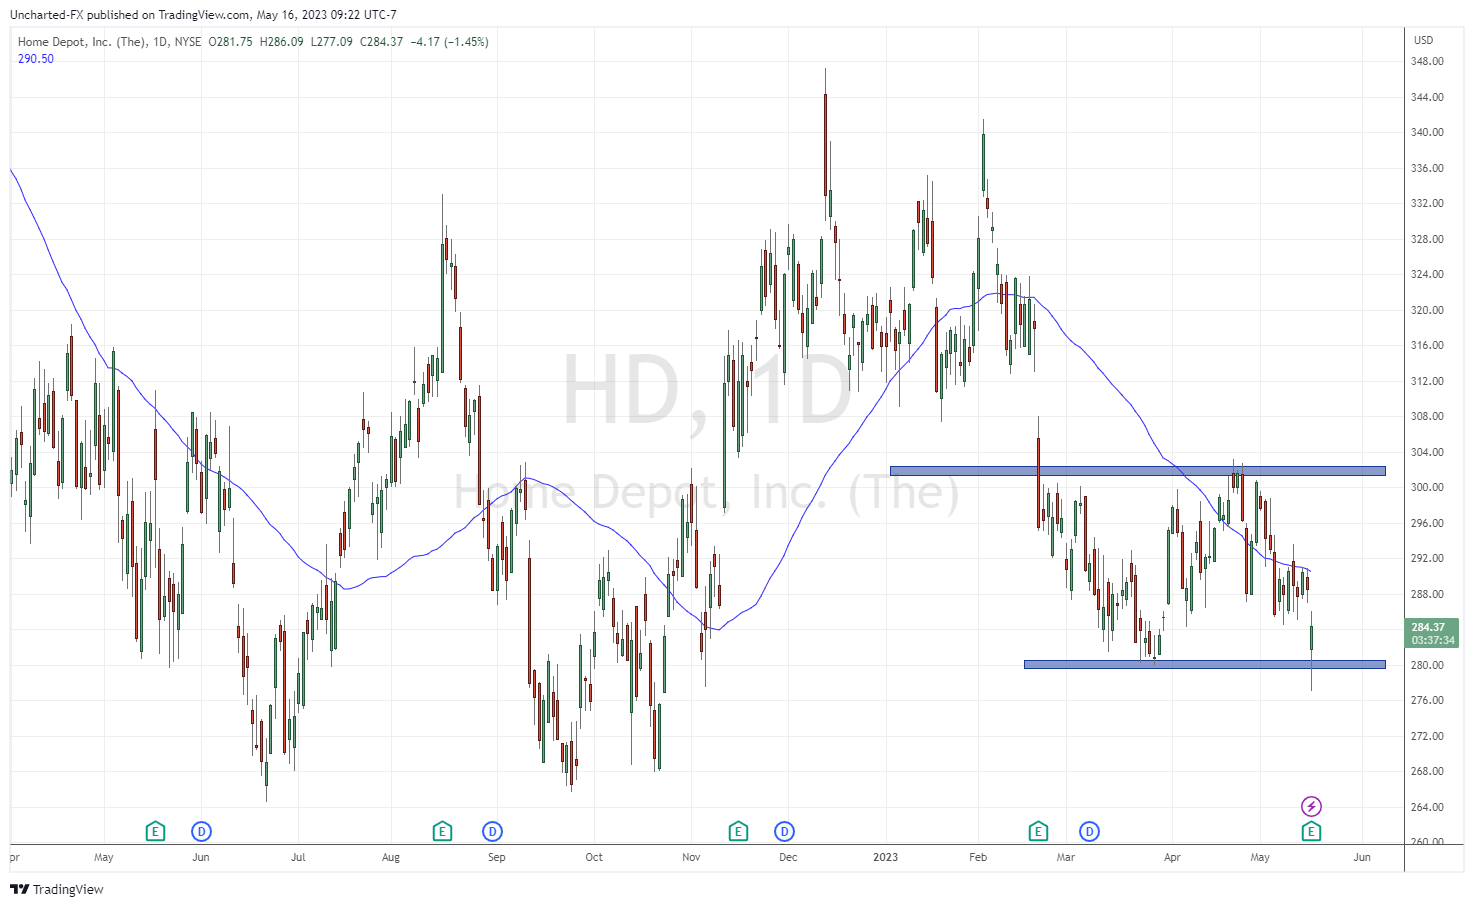Open the earnings marker in late February 2023
The image size is (1474, 907).
pos(1038,831)
